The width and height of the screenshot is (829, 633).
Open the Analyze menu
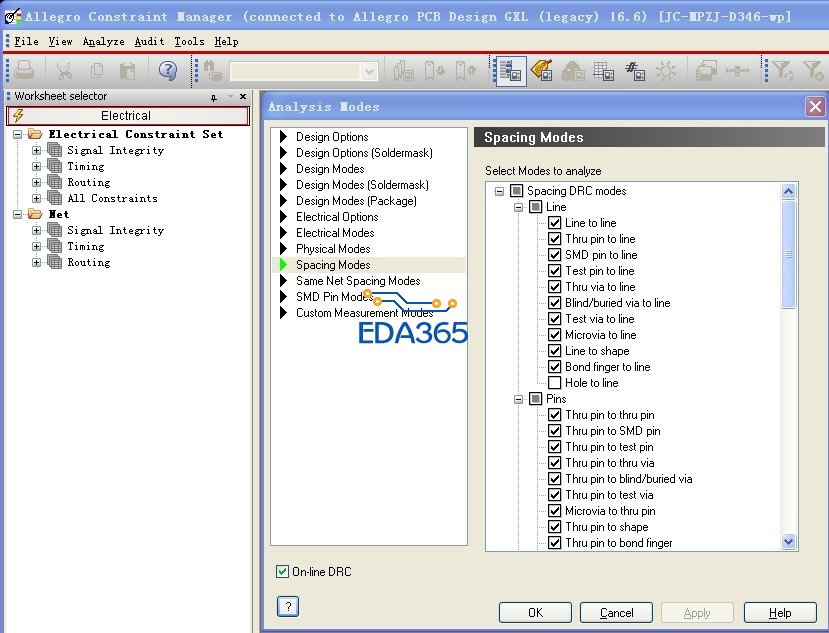pos(104,41)
